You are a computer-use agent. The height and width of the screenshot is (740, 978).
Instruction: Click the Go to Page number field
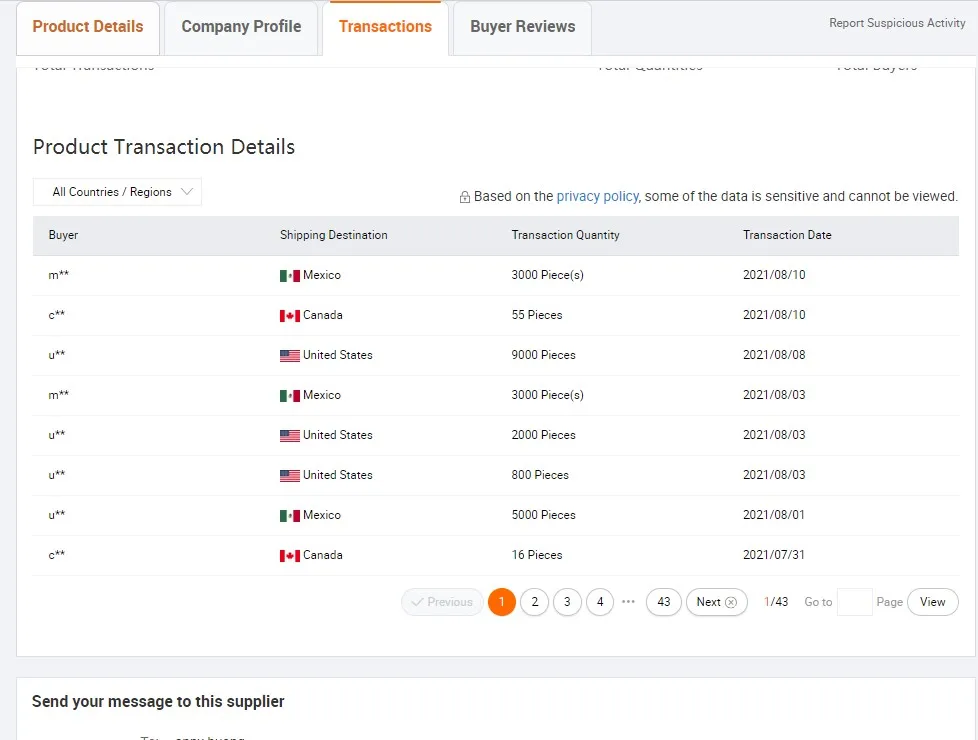tap(854, 602)
